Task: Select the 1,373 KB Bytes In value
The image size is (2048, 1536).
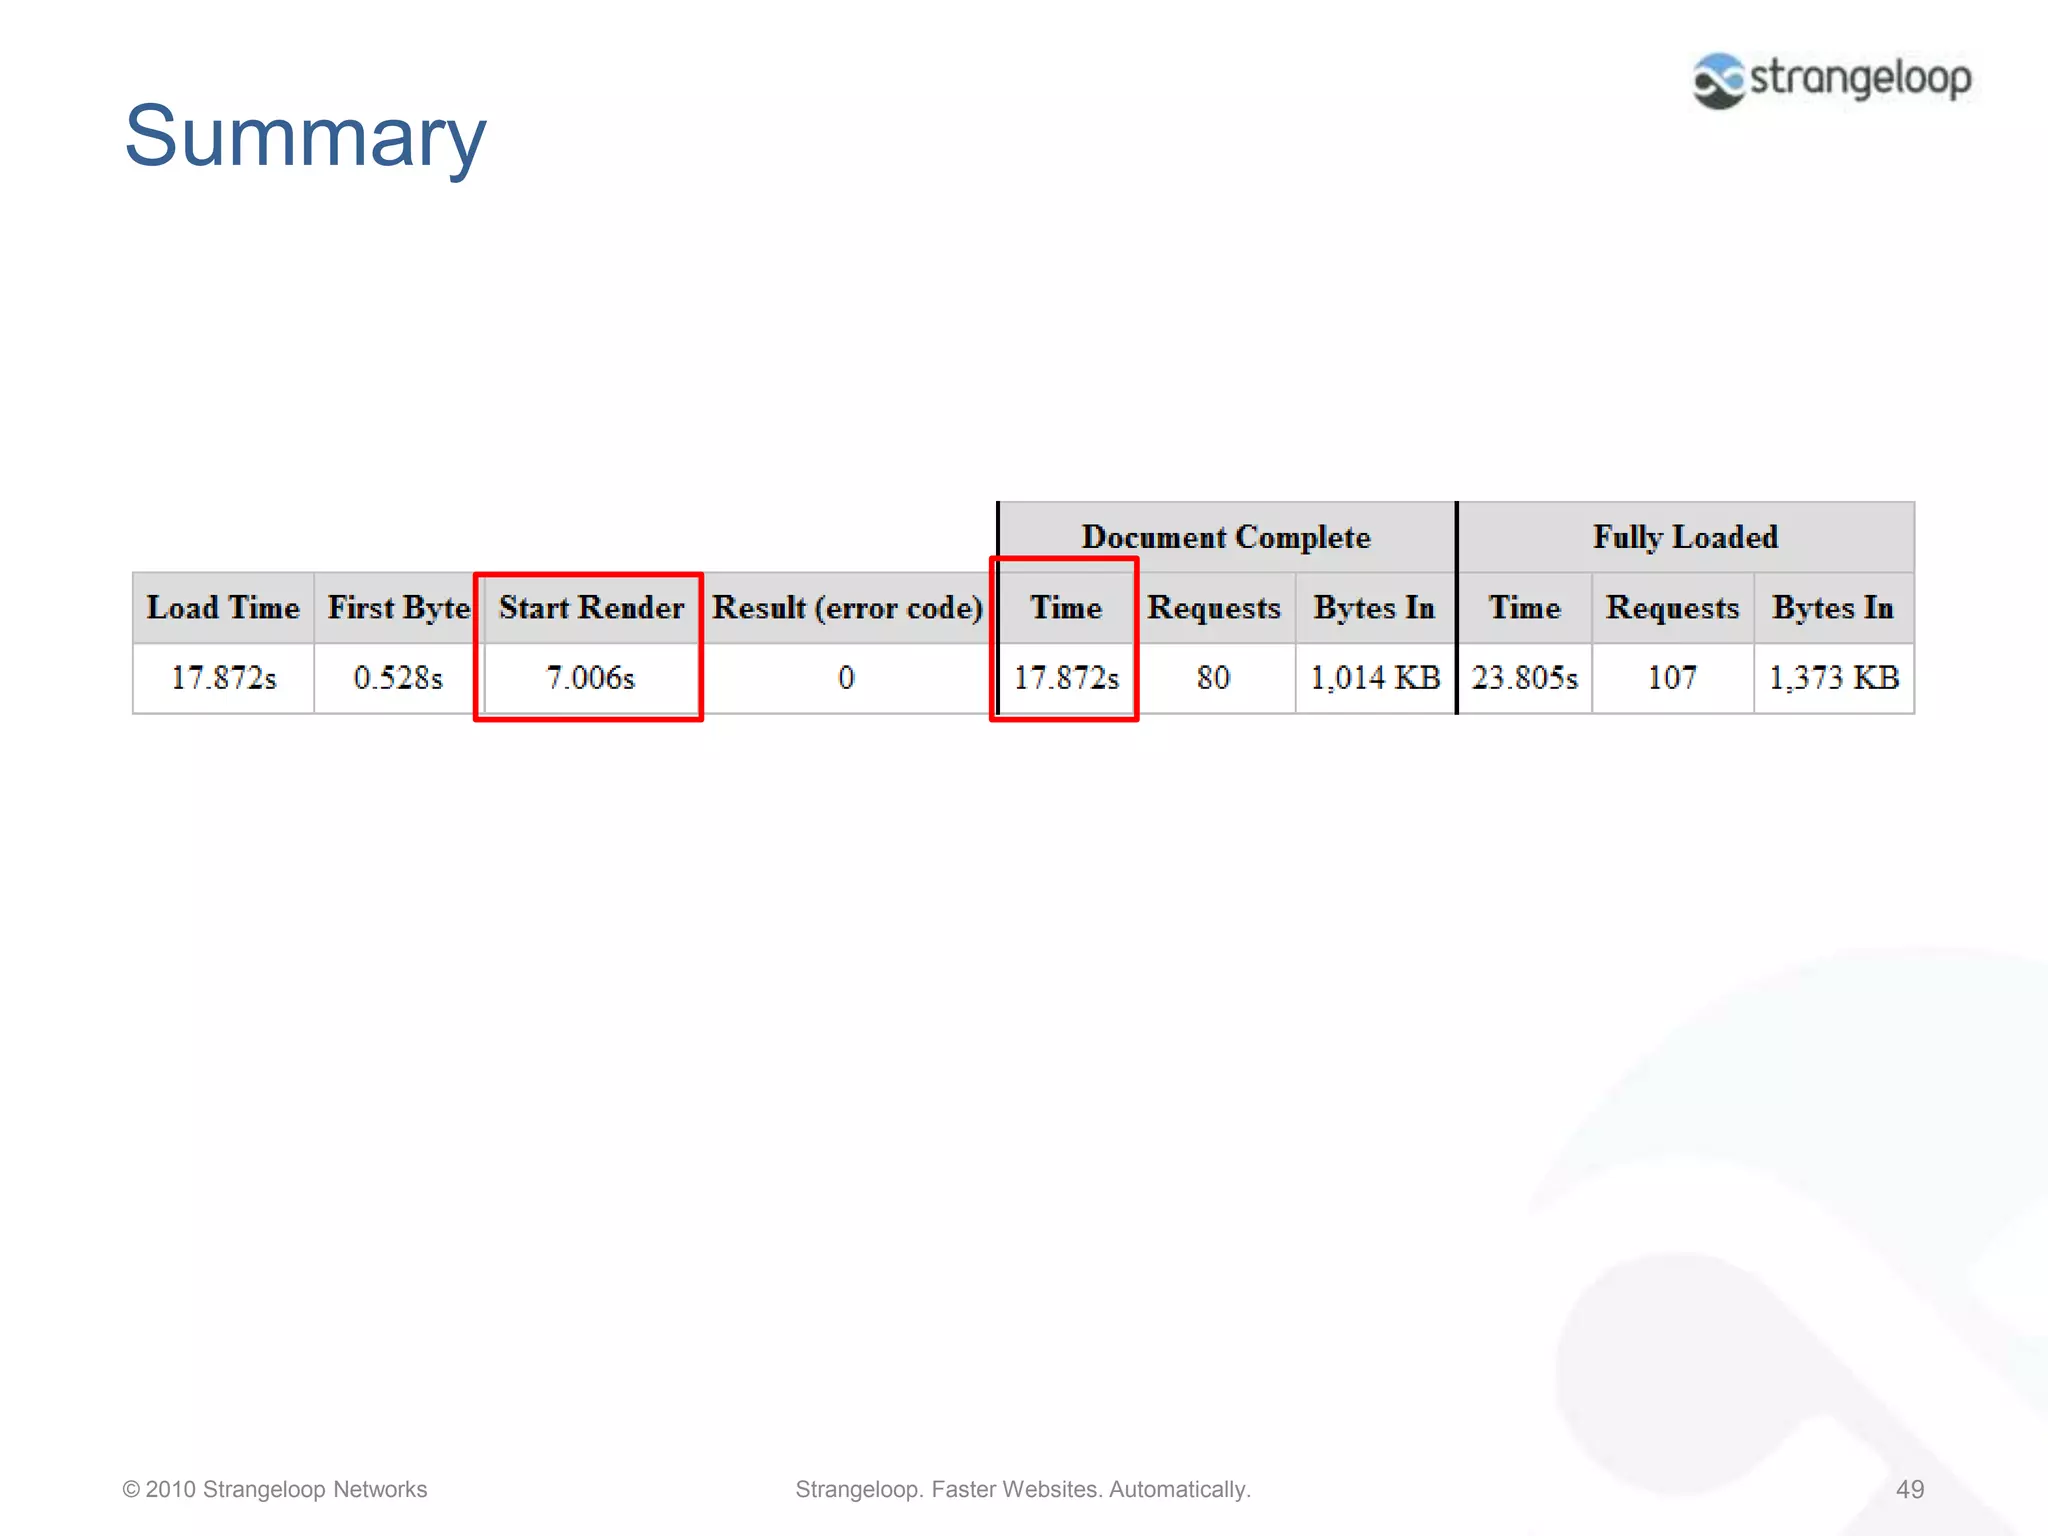Action: tap(1834, 678)
